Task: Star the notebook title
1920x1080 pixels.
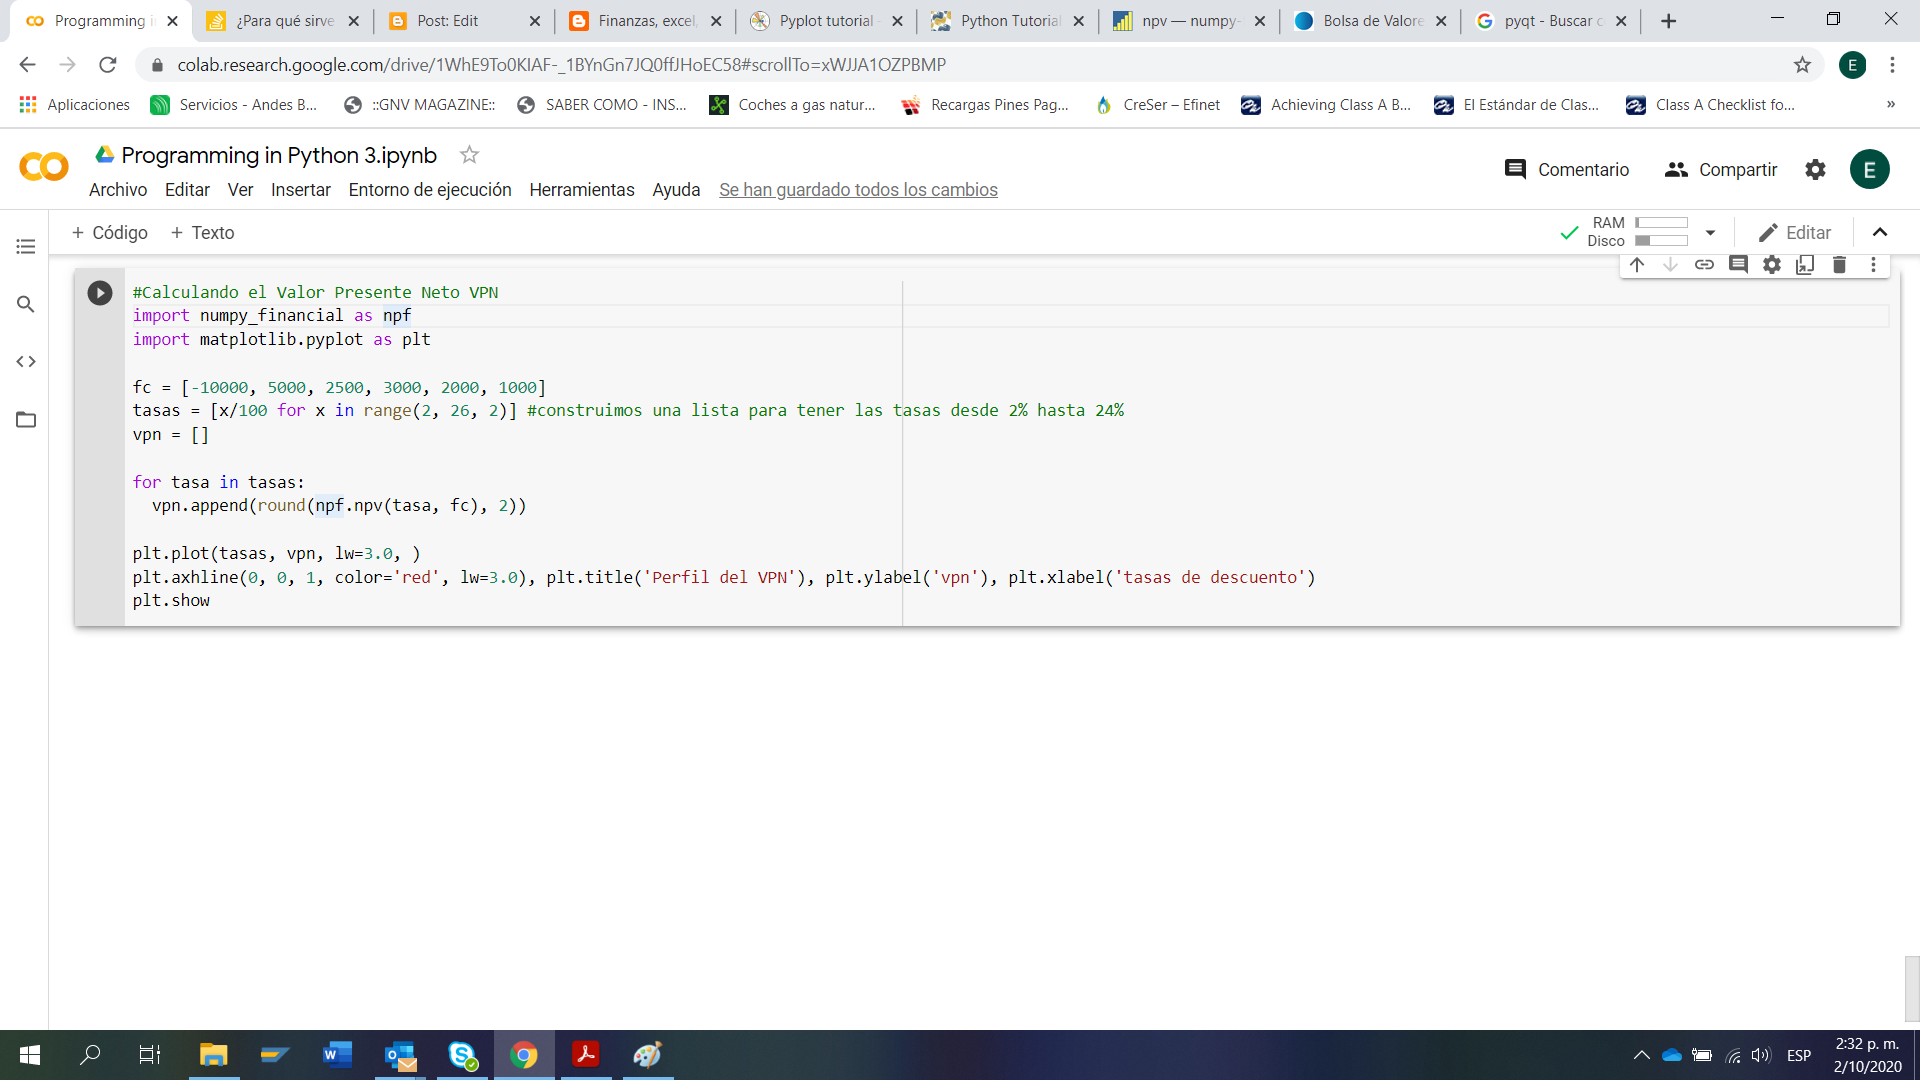Action: pyautogui.click(x=469, y=155)
